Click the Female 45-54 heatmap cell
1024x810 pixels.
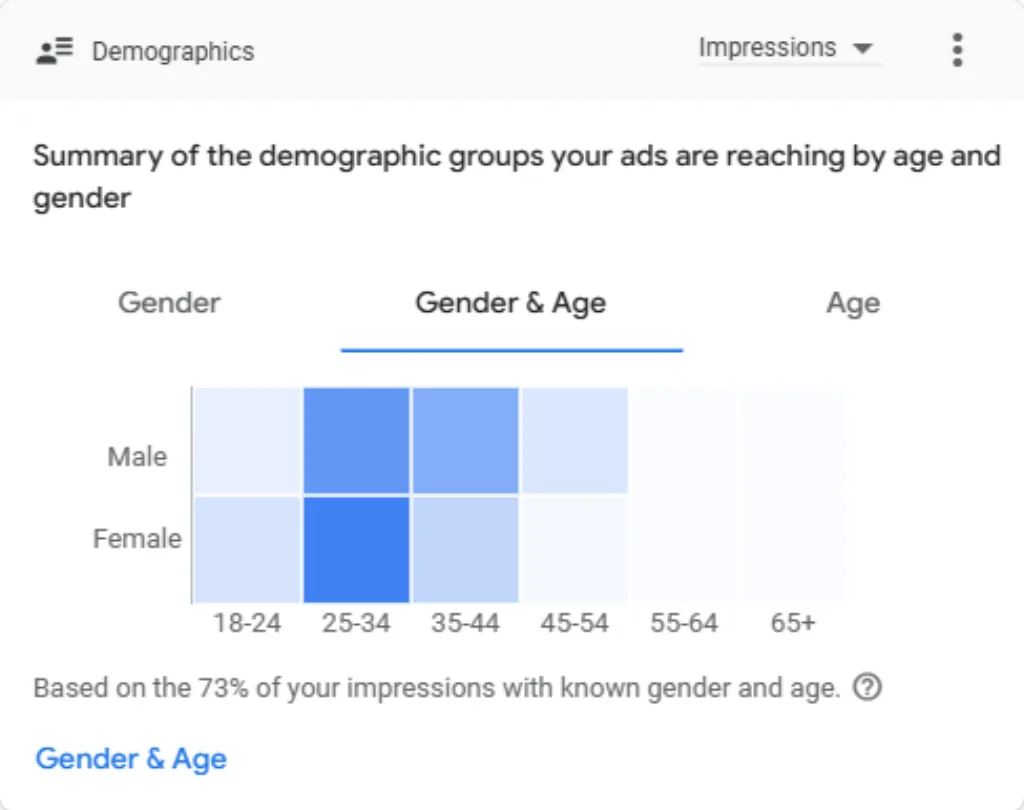[x=575, y=550]
